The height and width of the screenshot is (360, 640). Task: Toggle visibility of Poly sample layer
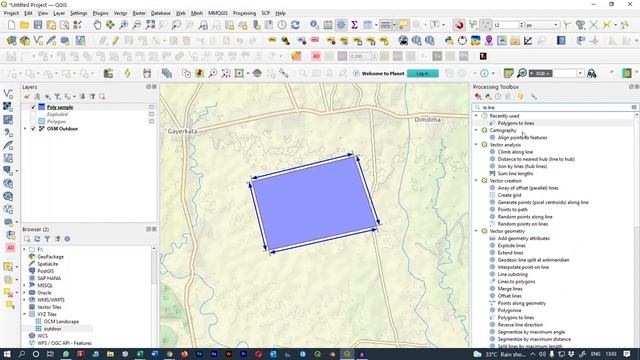tap(33, 107)
